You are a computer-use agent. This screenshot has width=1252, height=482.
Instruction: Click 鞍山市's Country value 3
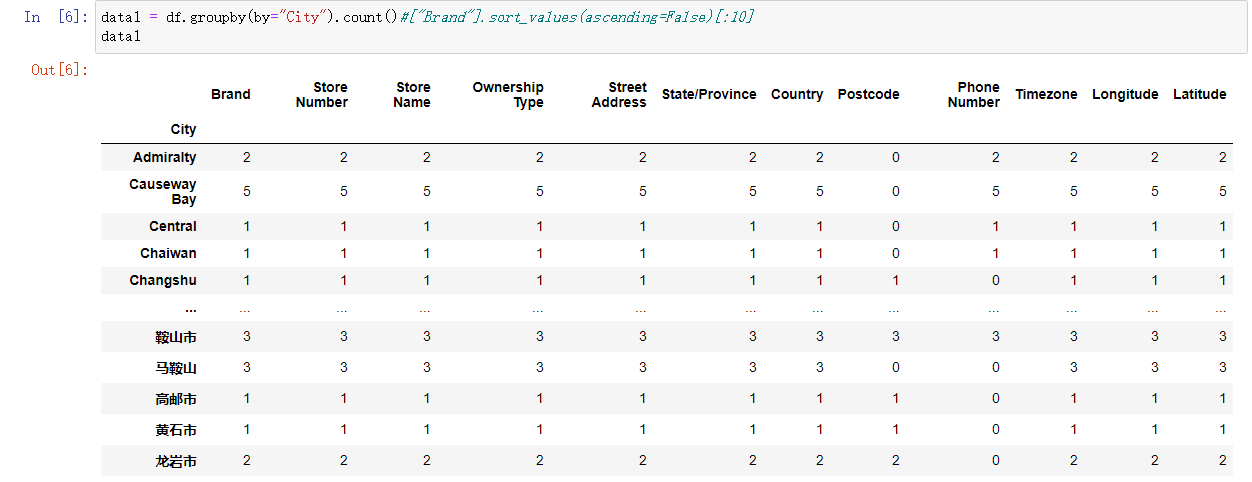[x=820, y=337]
